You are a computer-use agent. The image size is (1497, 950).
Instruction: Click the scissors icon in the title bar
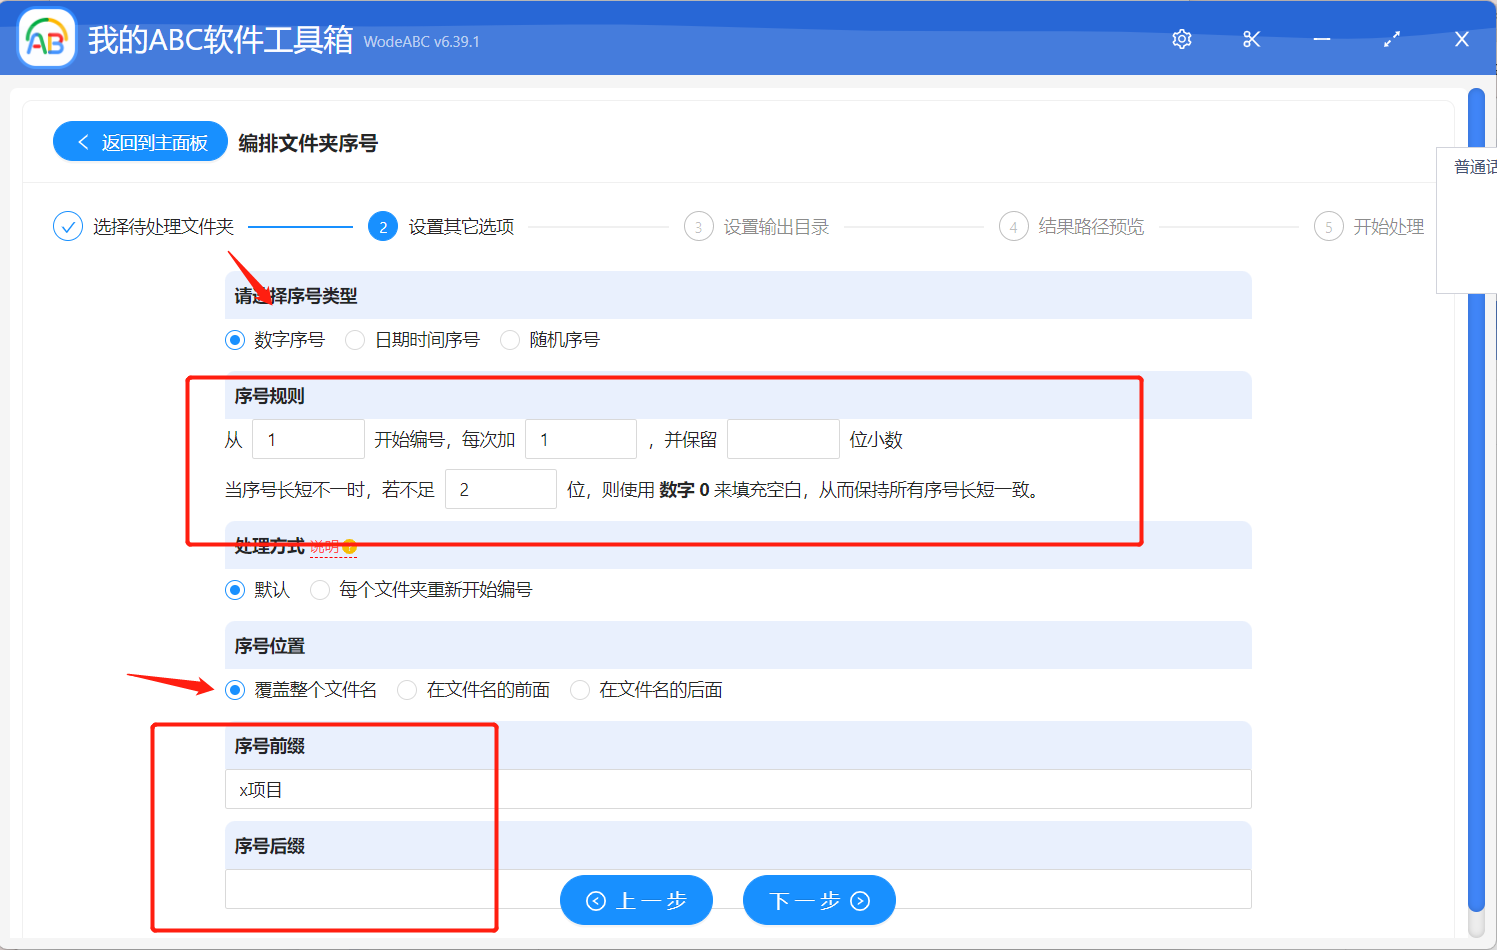[x=1251, y=38]
